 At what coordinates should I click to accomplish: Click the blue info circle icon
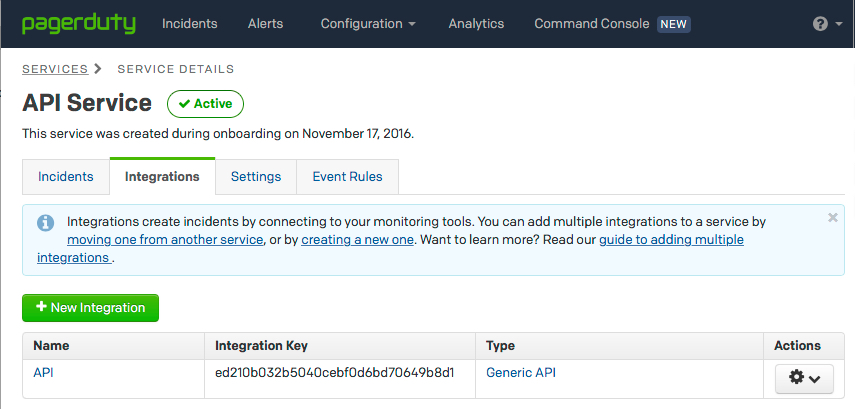click(x=45, y=223)
